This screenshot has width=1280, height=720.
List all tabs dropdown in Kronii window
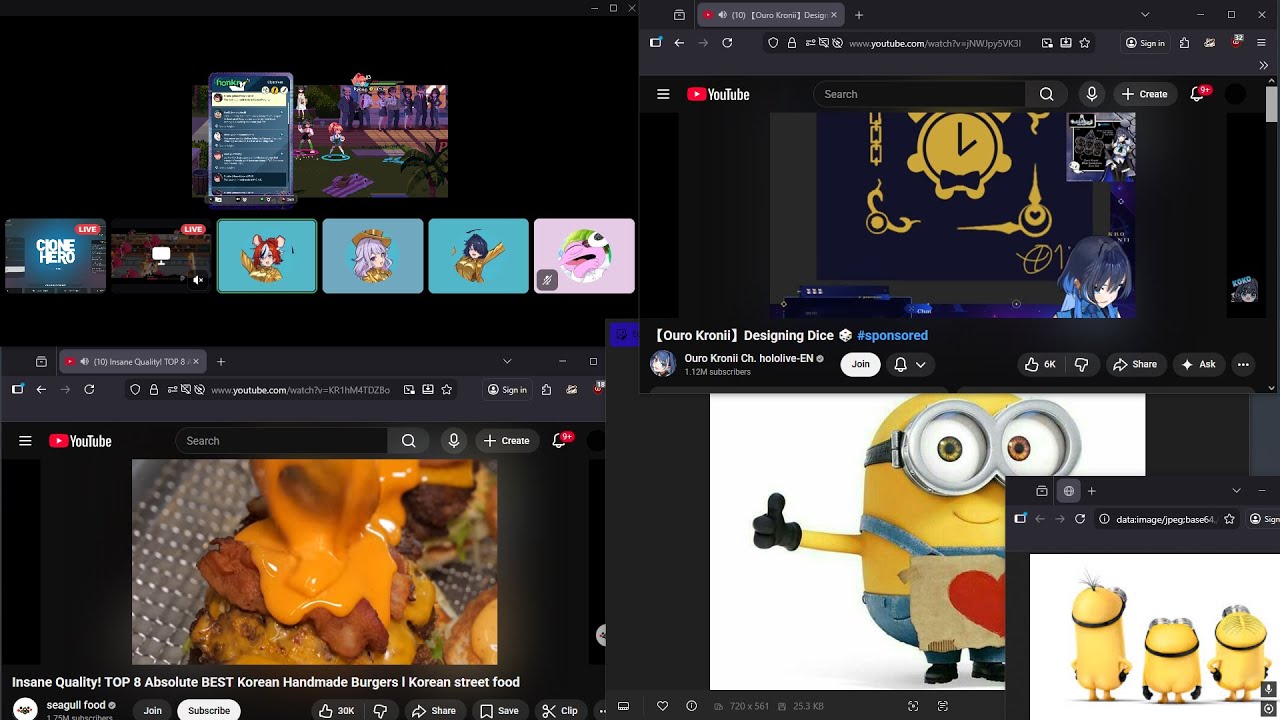[1145, 15]
